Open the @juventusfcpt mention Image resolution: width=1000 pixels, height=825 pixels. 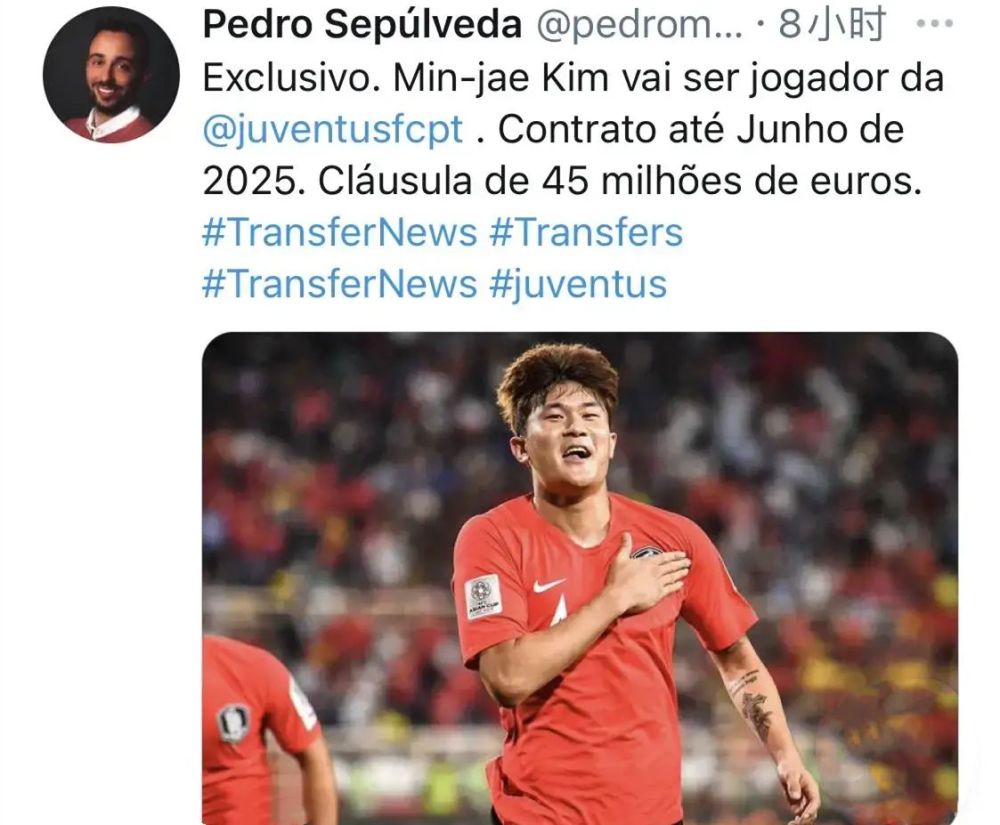pyautogui.click(x=333, y=130)
